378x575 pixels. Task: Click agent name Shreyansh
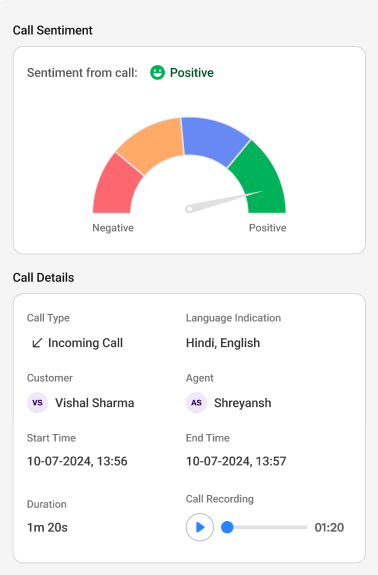pyautogui.click(x=243, y=403)
